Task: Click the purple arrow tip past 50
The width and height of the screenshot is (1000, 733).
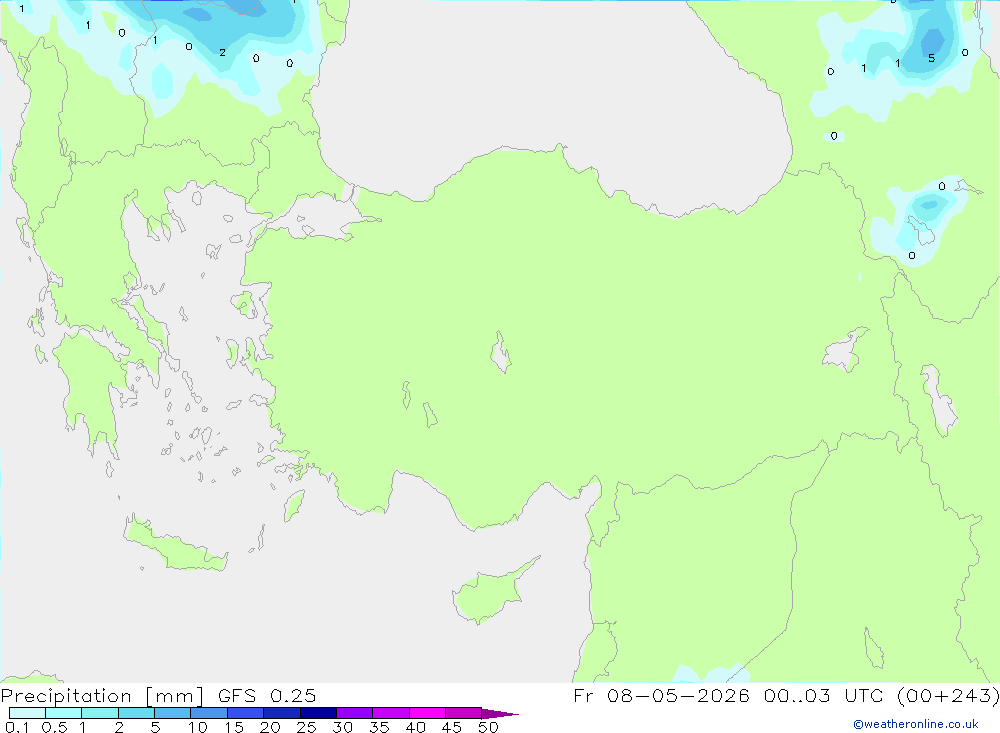Action: [x=499, y=714]
